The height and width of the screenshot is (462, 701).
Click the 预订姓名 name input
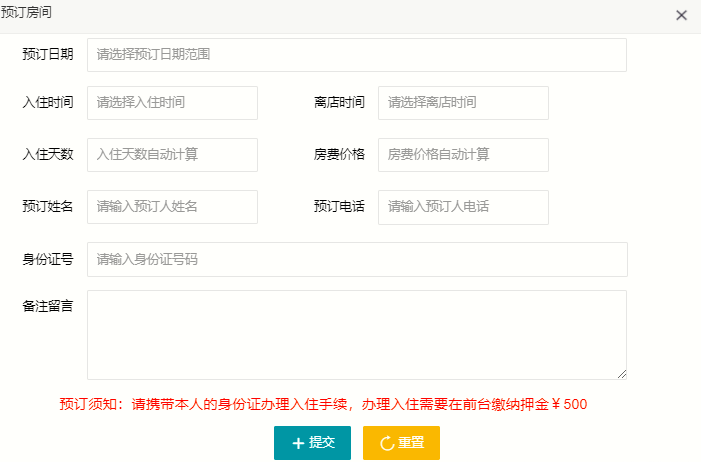click(172, 207)
